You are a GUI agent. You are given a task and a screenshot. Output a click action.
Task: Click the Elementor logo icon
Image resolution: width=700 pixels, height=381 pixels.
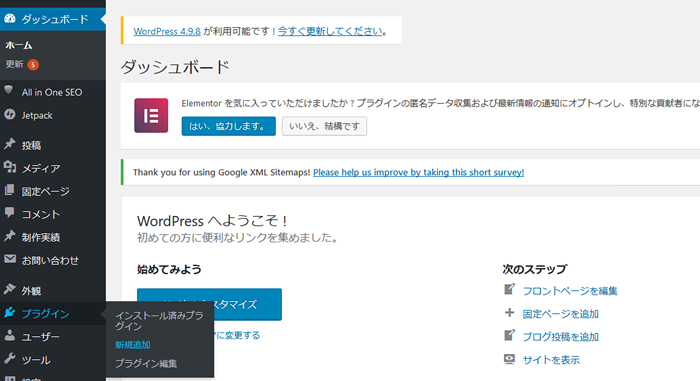point(151,116)
